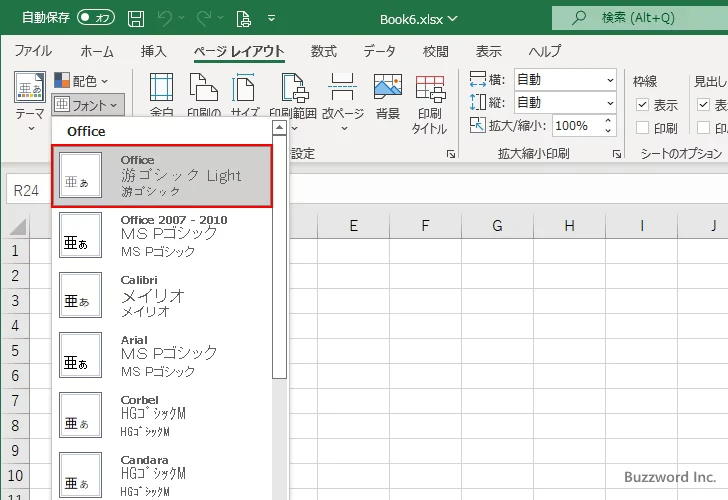Click the Undo arrow icon
This screenshot has height=500, width=728.
[x=165, y=18]
